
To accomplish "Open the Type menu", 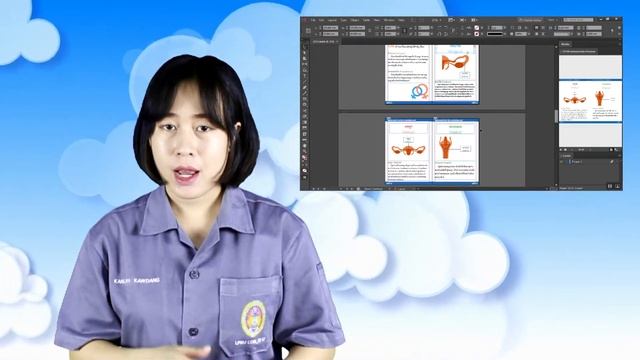I will [x=344, y=20].
